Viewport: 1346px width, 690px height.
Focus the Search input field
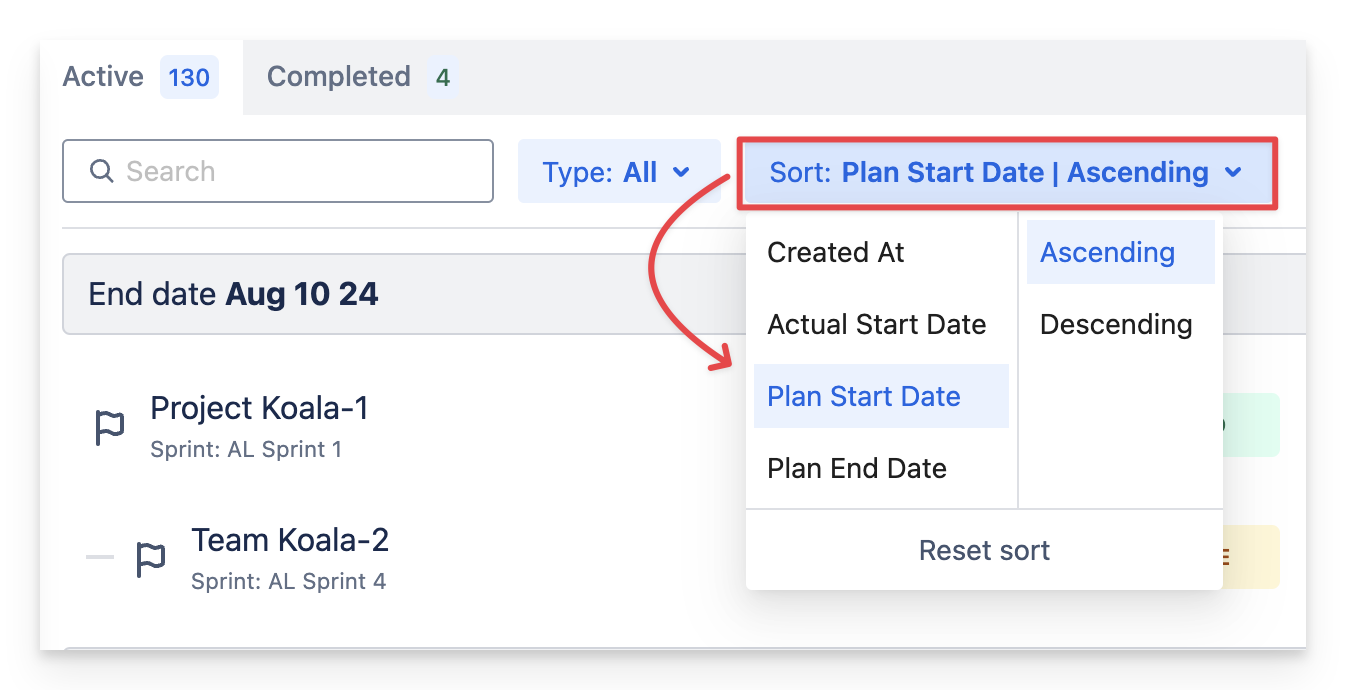tap(300, 171)
